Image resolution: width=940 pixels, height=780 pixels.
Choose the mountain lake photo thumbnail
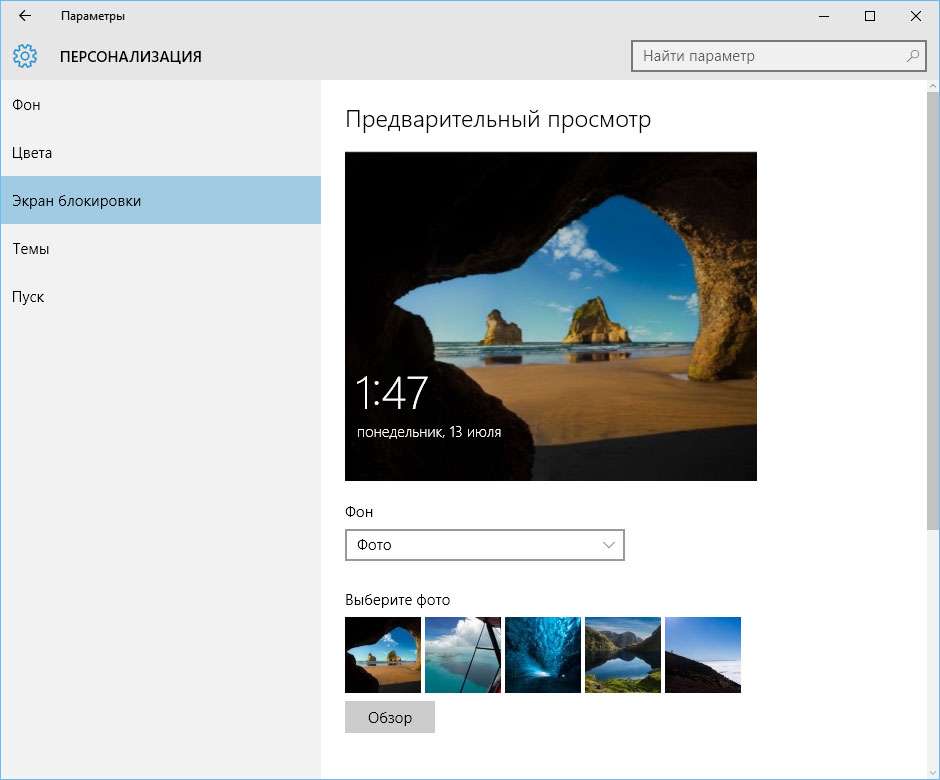tap(623, 655)
